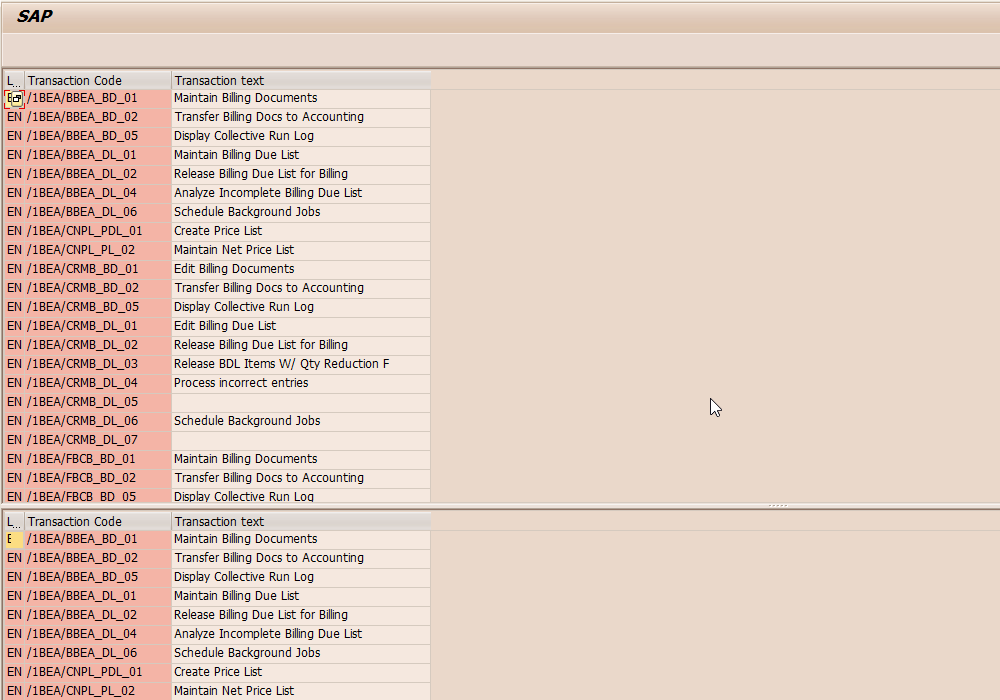Select /1BEA/BBEA_BD_02 code in upper table
Viewport: 1000px width, 700px height.
pos(98,117)
